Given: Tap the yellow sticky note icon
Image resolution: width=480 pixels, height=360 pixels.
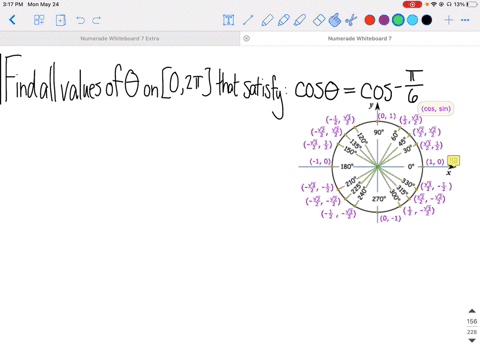Looking at the screenshot, I should (x=453, y=161).
